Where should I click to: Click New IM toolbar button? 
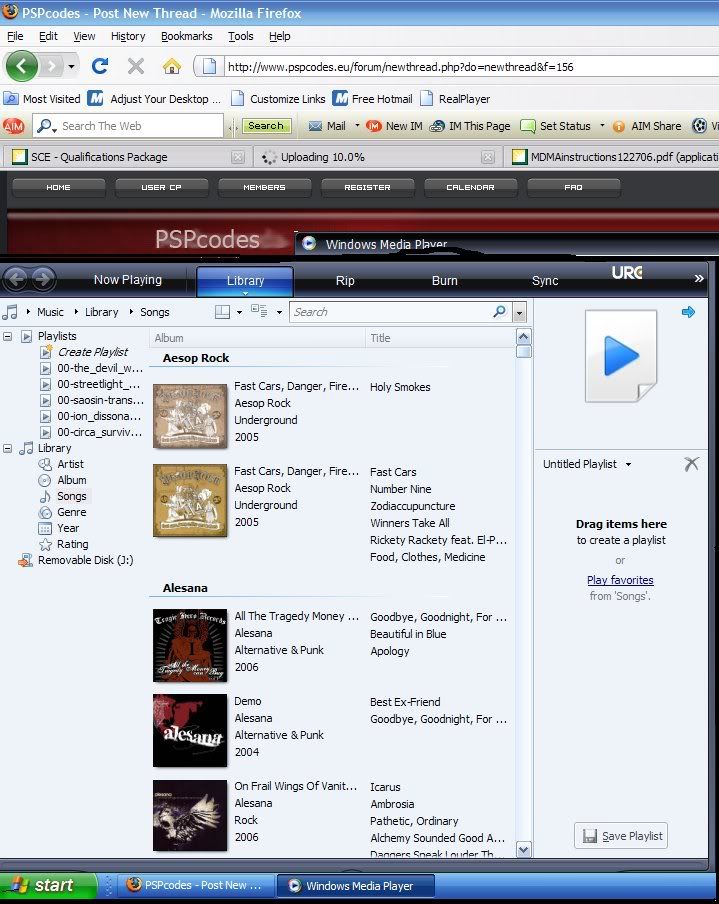point(394,126)
